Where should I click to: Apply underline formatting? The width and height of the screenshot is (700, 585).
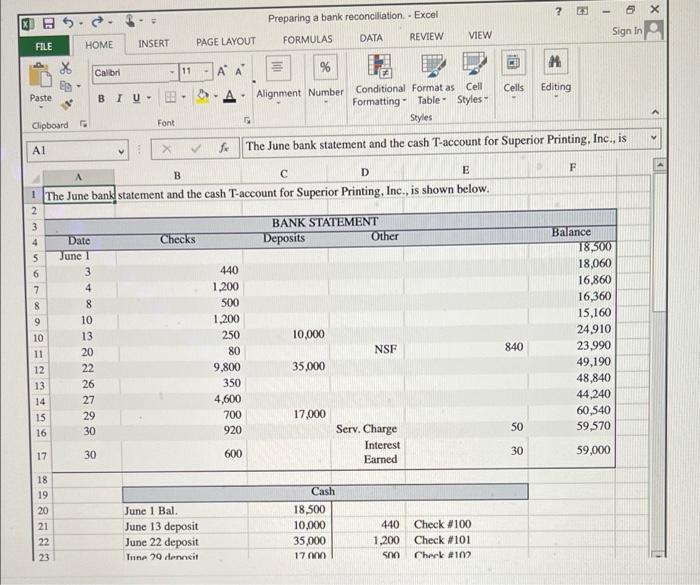tap(136, 98)
